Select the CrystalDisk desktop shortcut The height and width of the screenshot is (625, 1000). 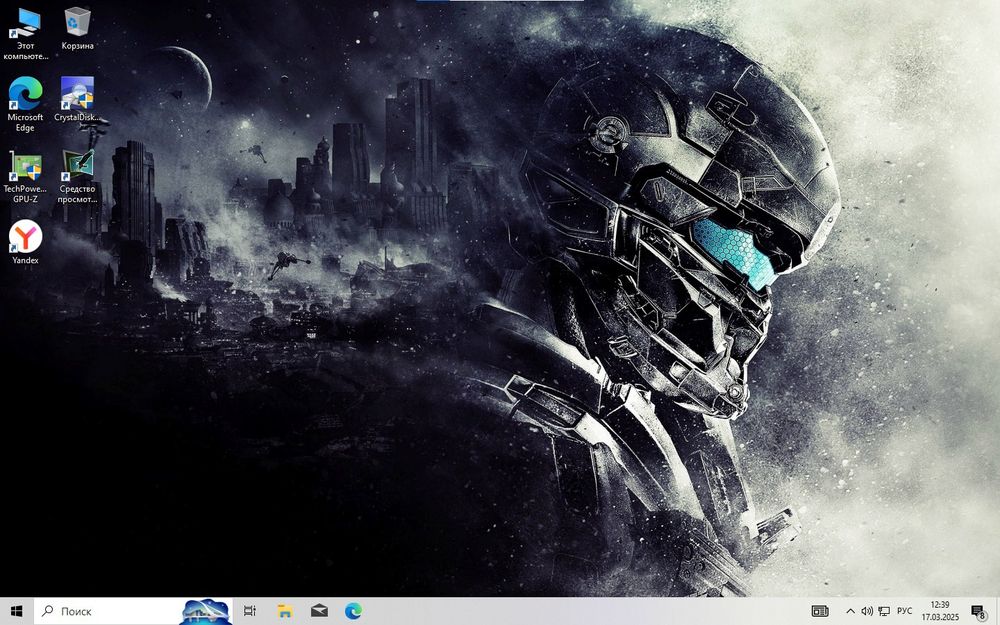(x=77, y=99)
